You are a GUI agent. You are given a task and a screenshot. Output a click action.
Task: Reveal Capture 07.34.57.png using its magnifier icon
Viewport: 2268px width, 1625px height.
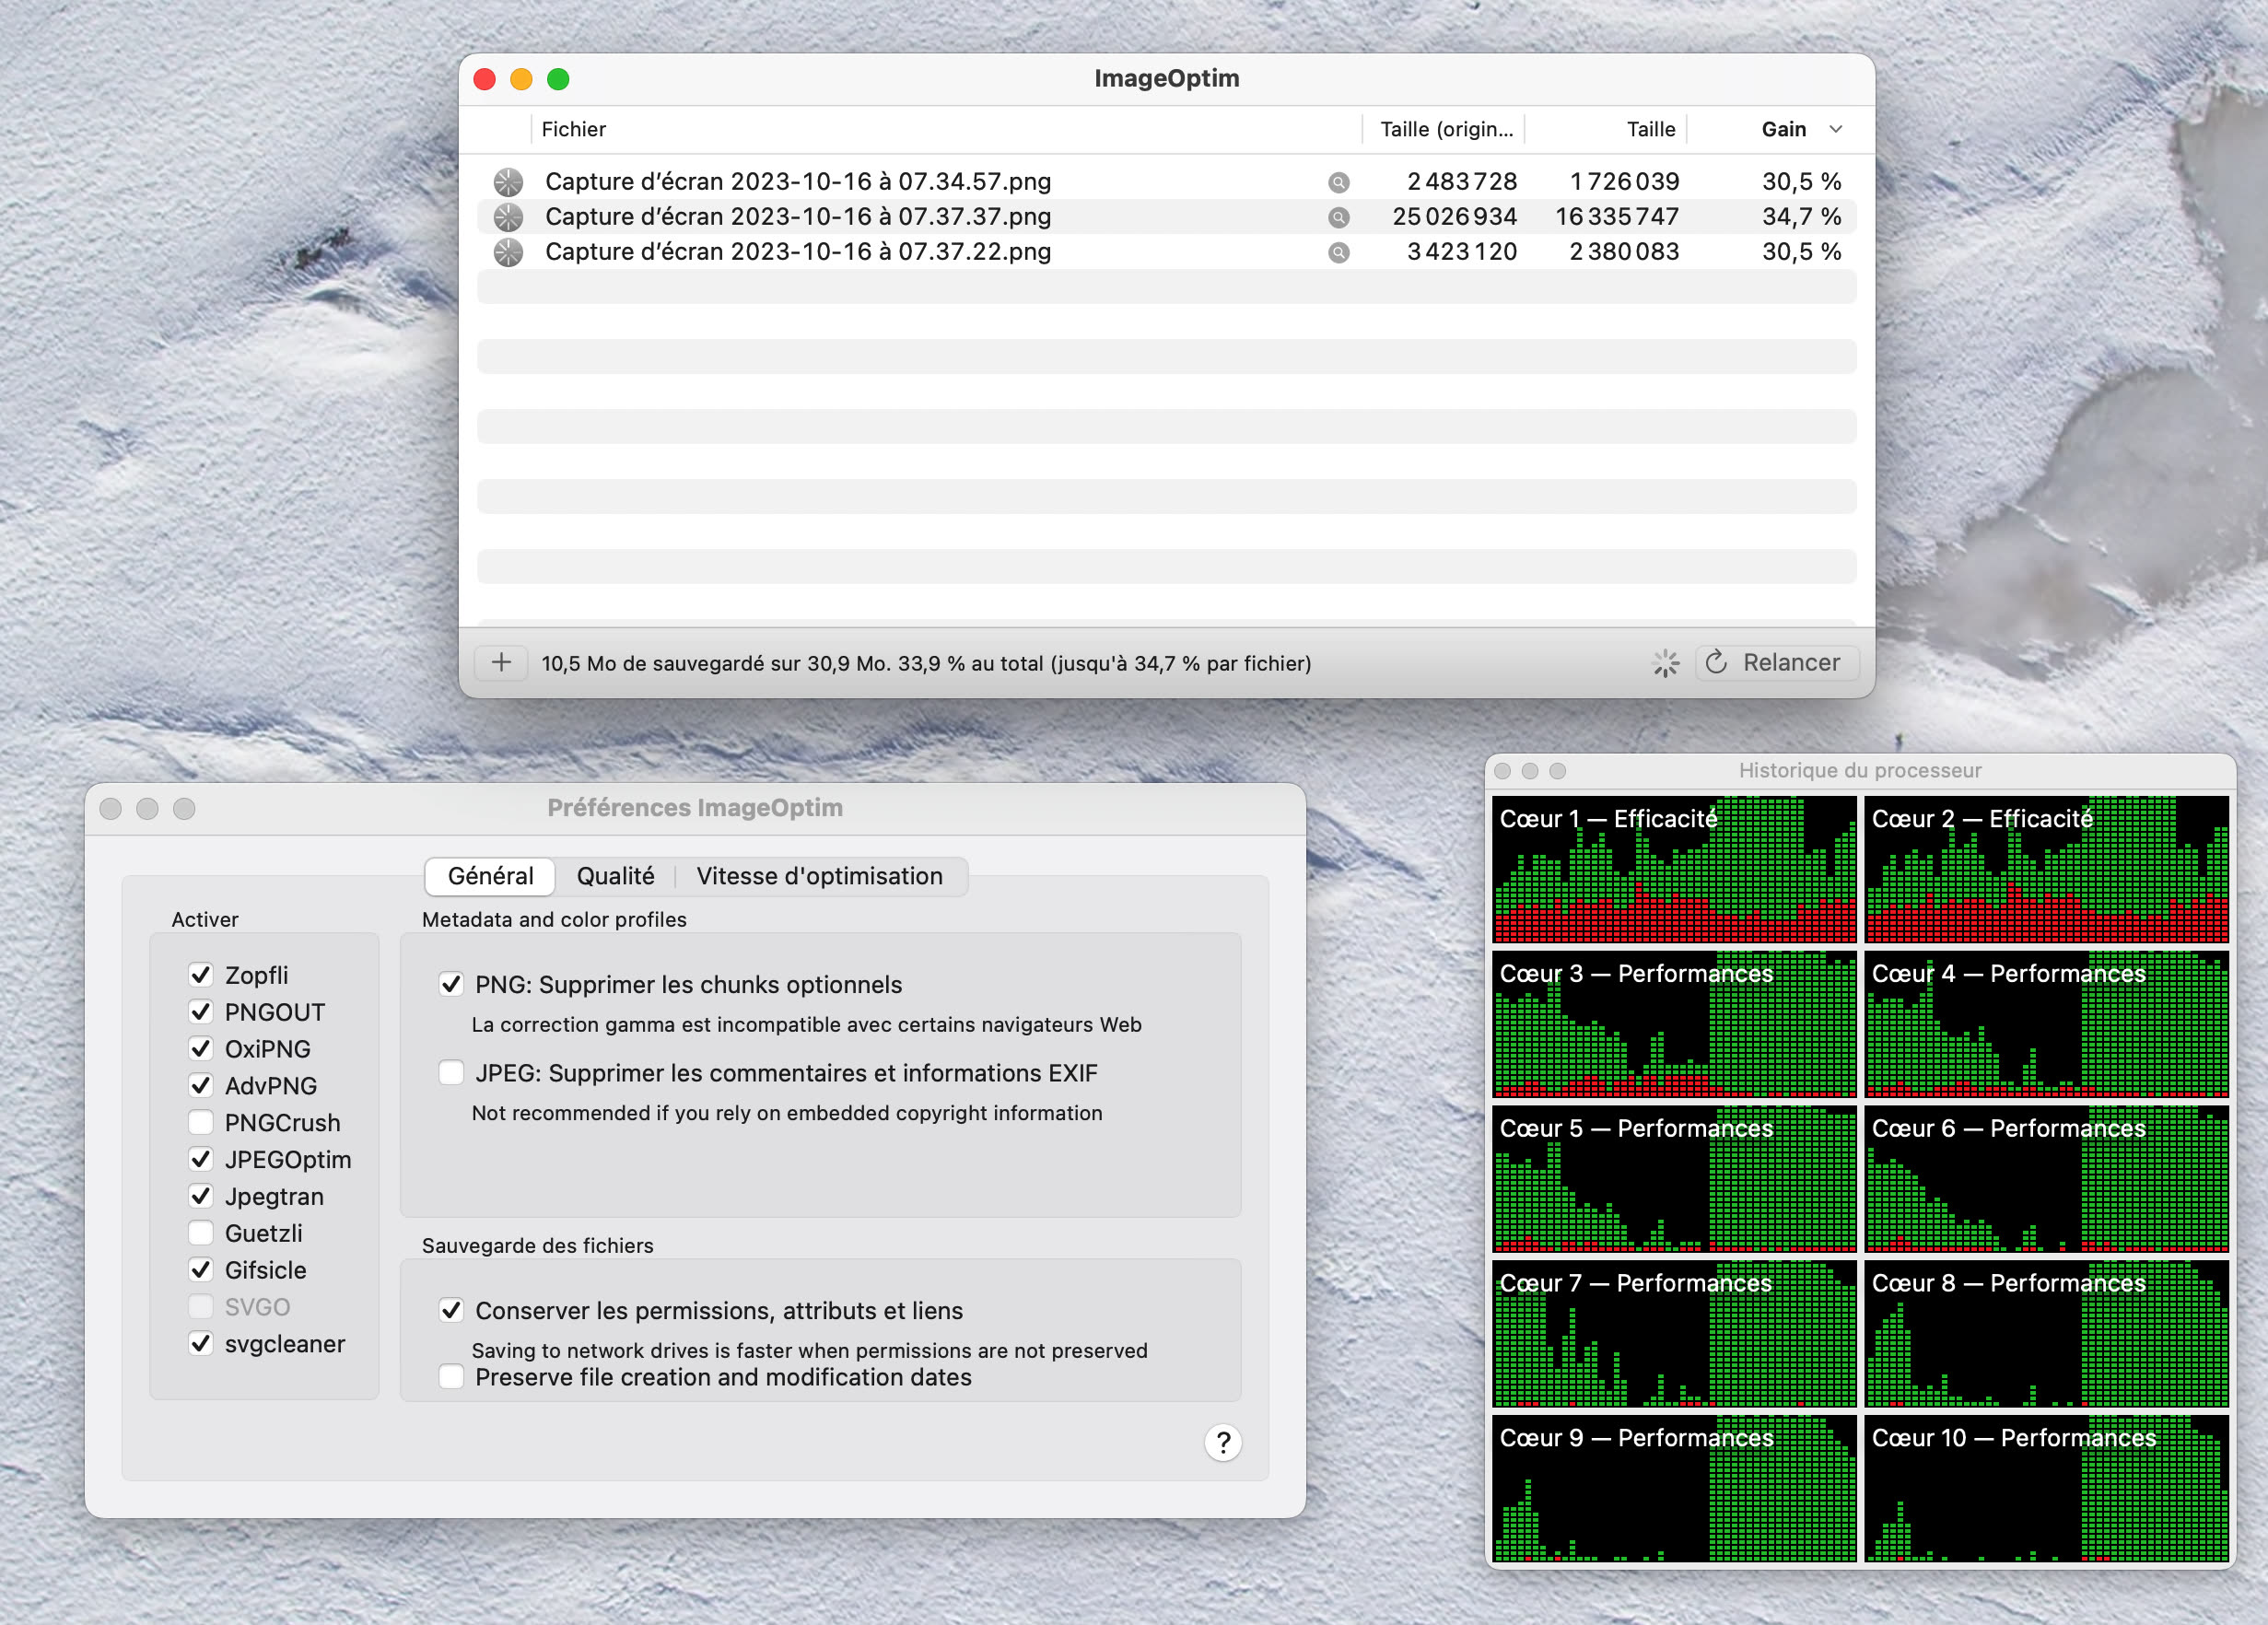point(1338,182)
